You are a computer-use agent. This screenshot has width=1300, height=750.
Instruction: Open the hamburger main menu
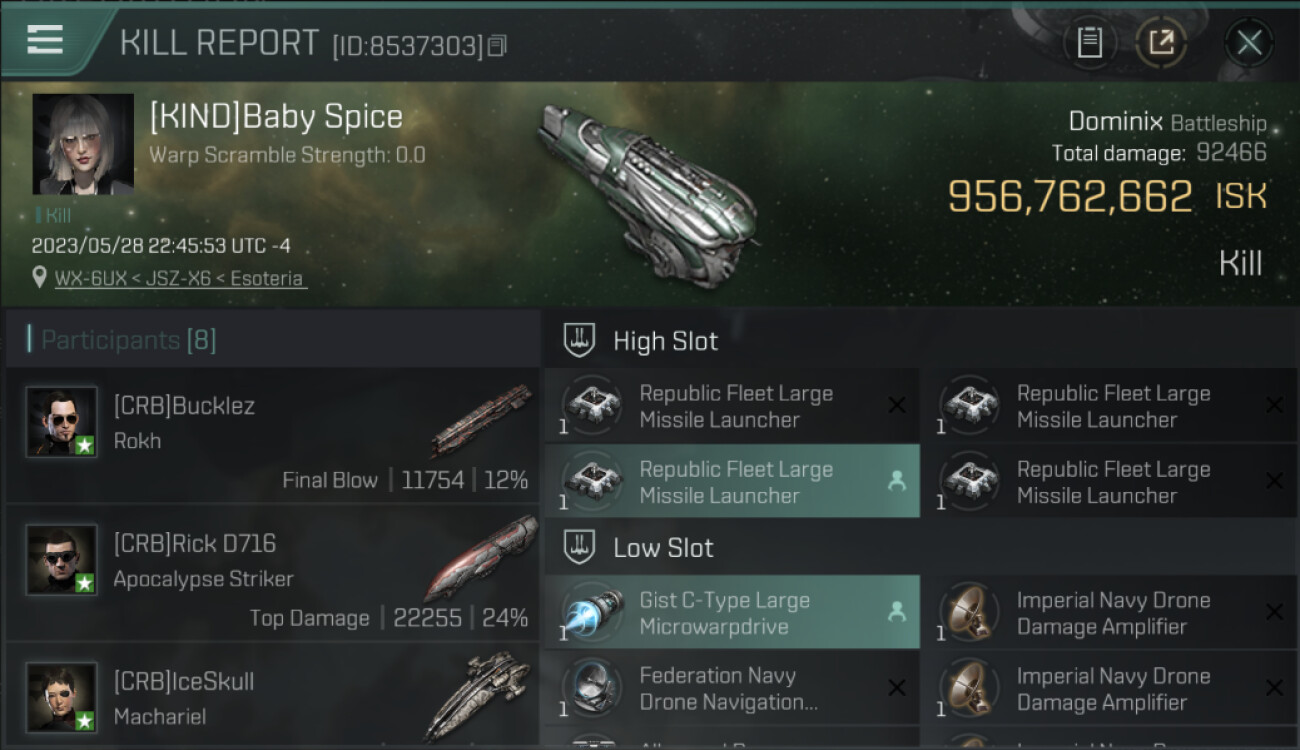[45, 40]
